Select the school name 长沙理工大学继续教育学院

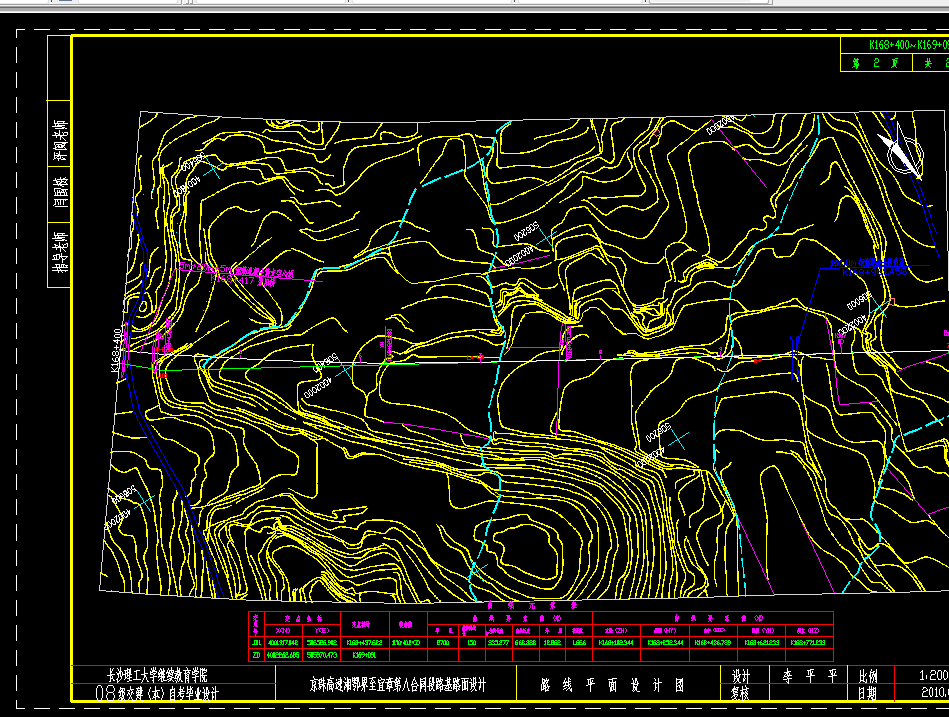tap(157, 674)
